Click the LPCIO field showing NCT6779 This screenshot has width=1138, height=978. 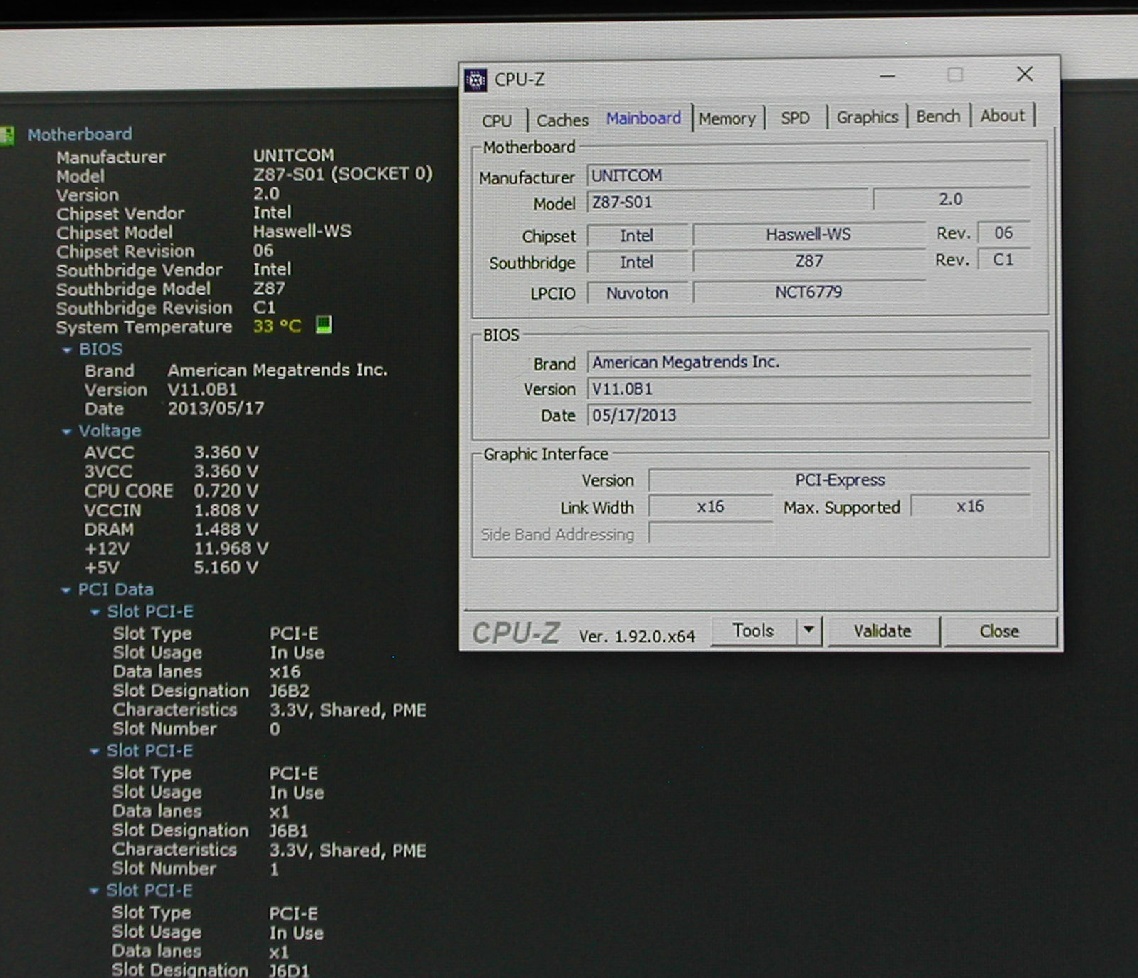coord(809,292)
